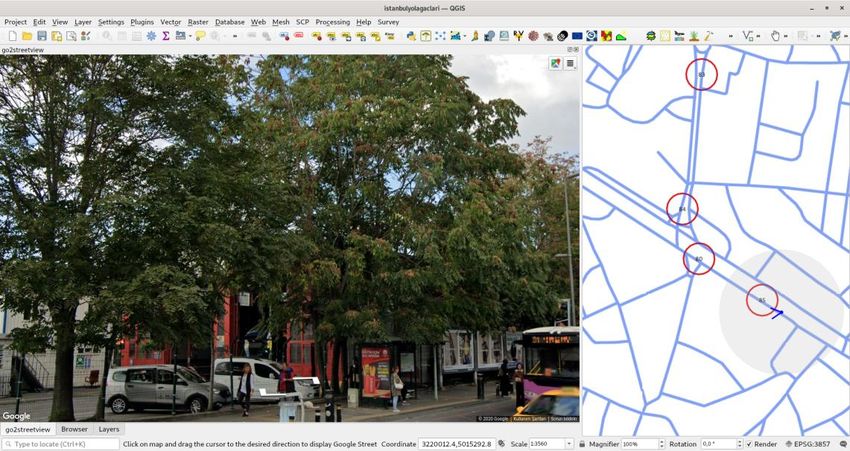850x451 pixels.
Task: Click the Sigma statistical summary icon
Action: click(165, 36)
